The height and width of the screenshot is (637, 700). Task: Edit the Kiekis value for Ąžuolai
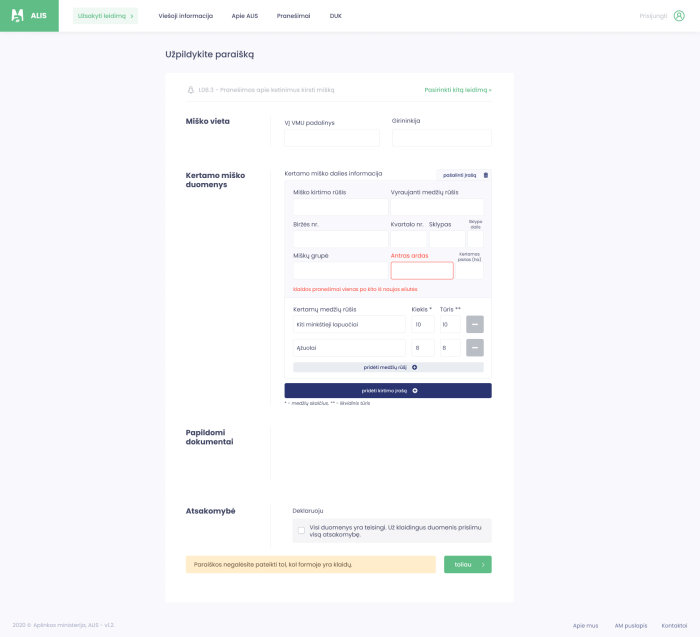(422, 348)
